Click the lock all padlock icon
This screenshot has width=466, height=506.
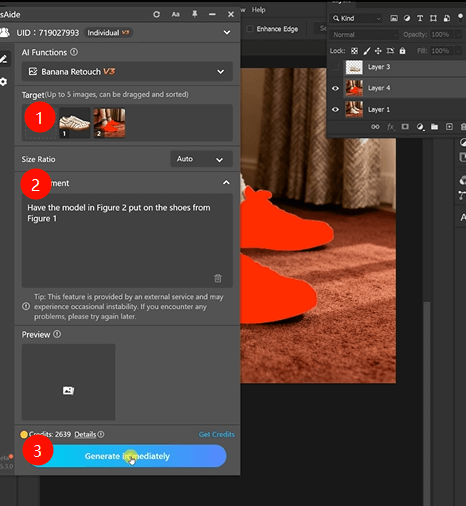(402, 51)
